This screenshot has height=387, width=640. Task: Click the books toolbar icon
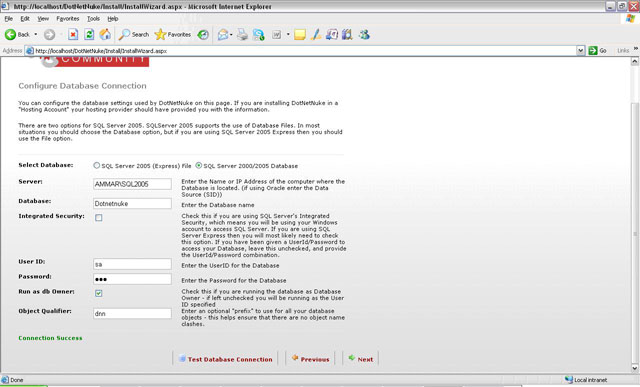pyautogui.click(x=347, y=35)
